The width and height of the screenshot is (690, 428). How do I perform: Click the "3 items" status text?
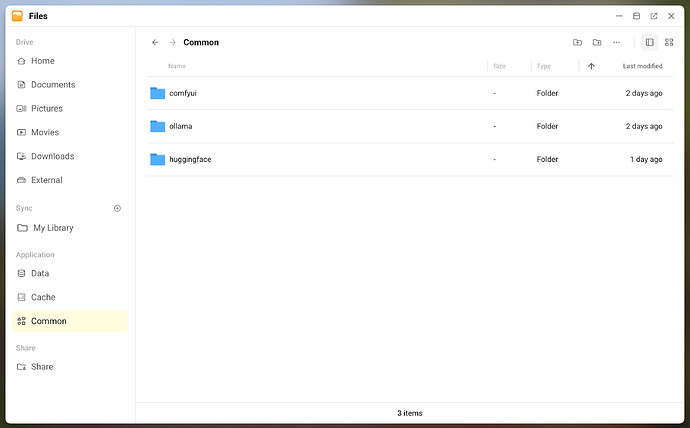[410, 413]
